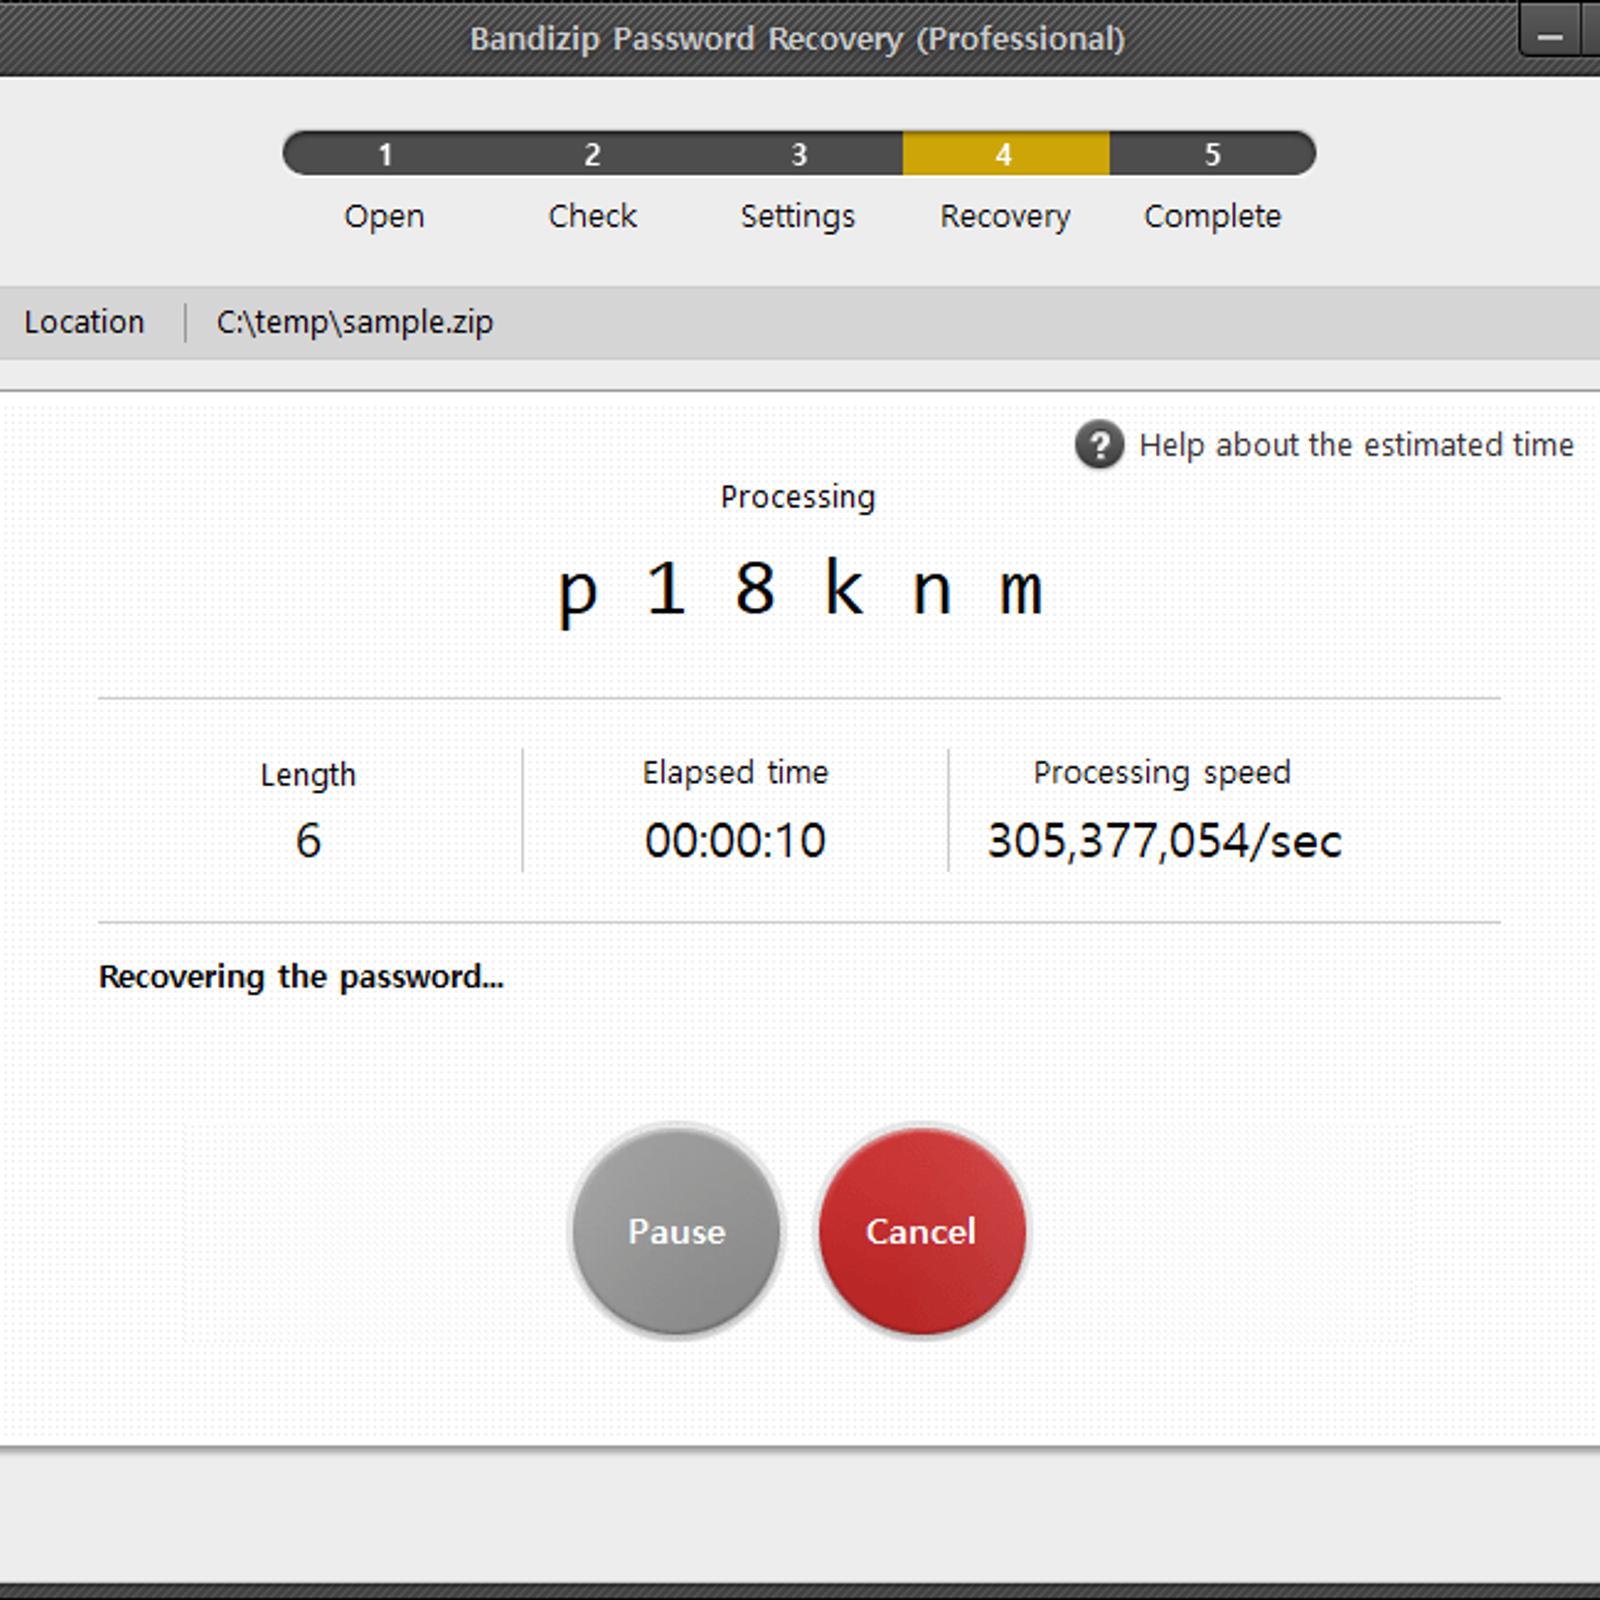Click the Check step label
This screenshot has height=1600, width=1600.
point(592,216)
